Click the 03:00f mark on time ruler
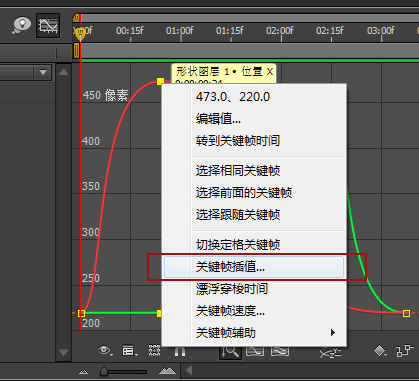 380,31
